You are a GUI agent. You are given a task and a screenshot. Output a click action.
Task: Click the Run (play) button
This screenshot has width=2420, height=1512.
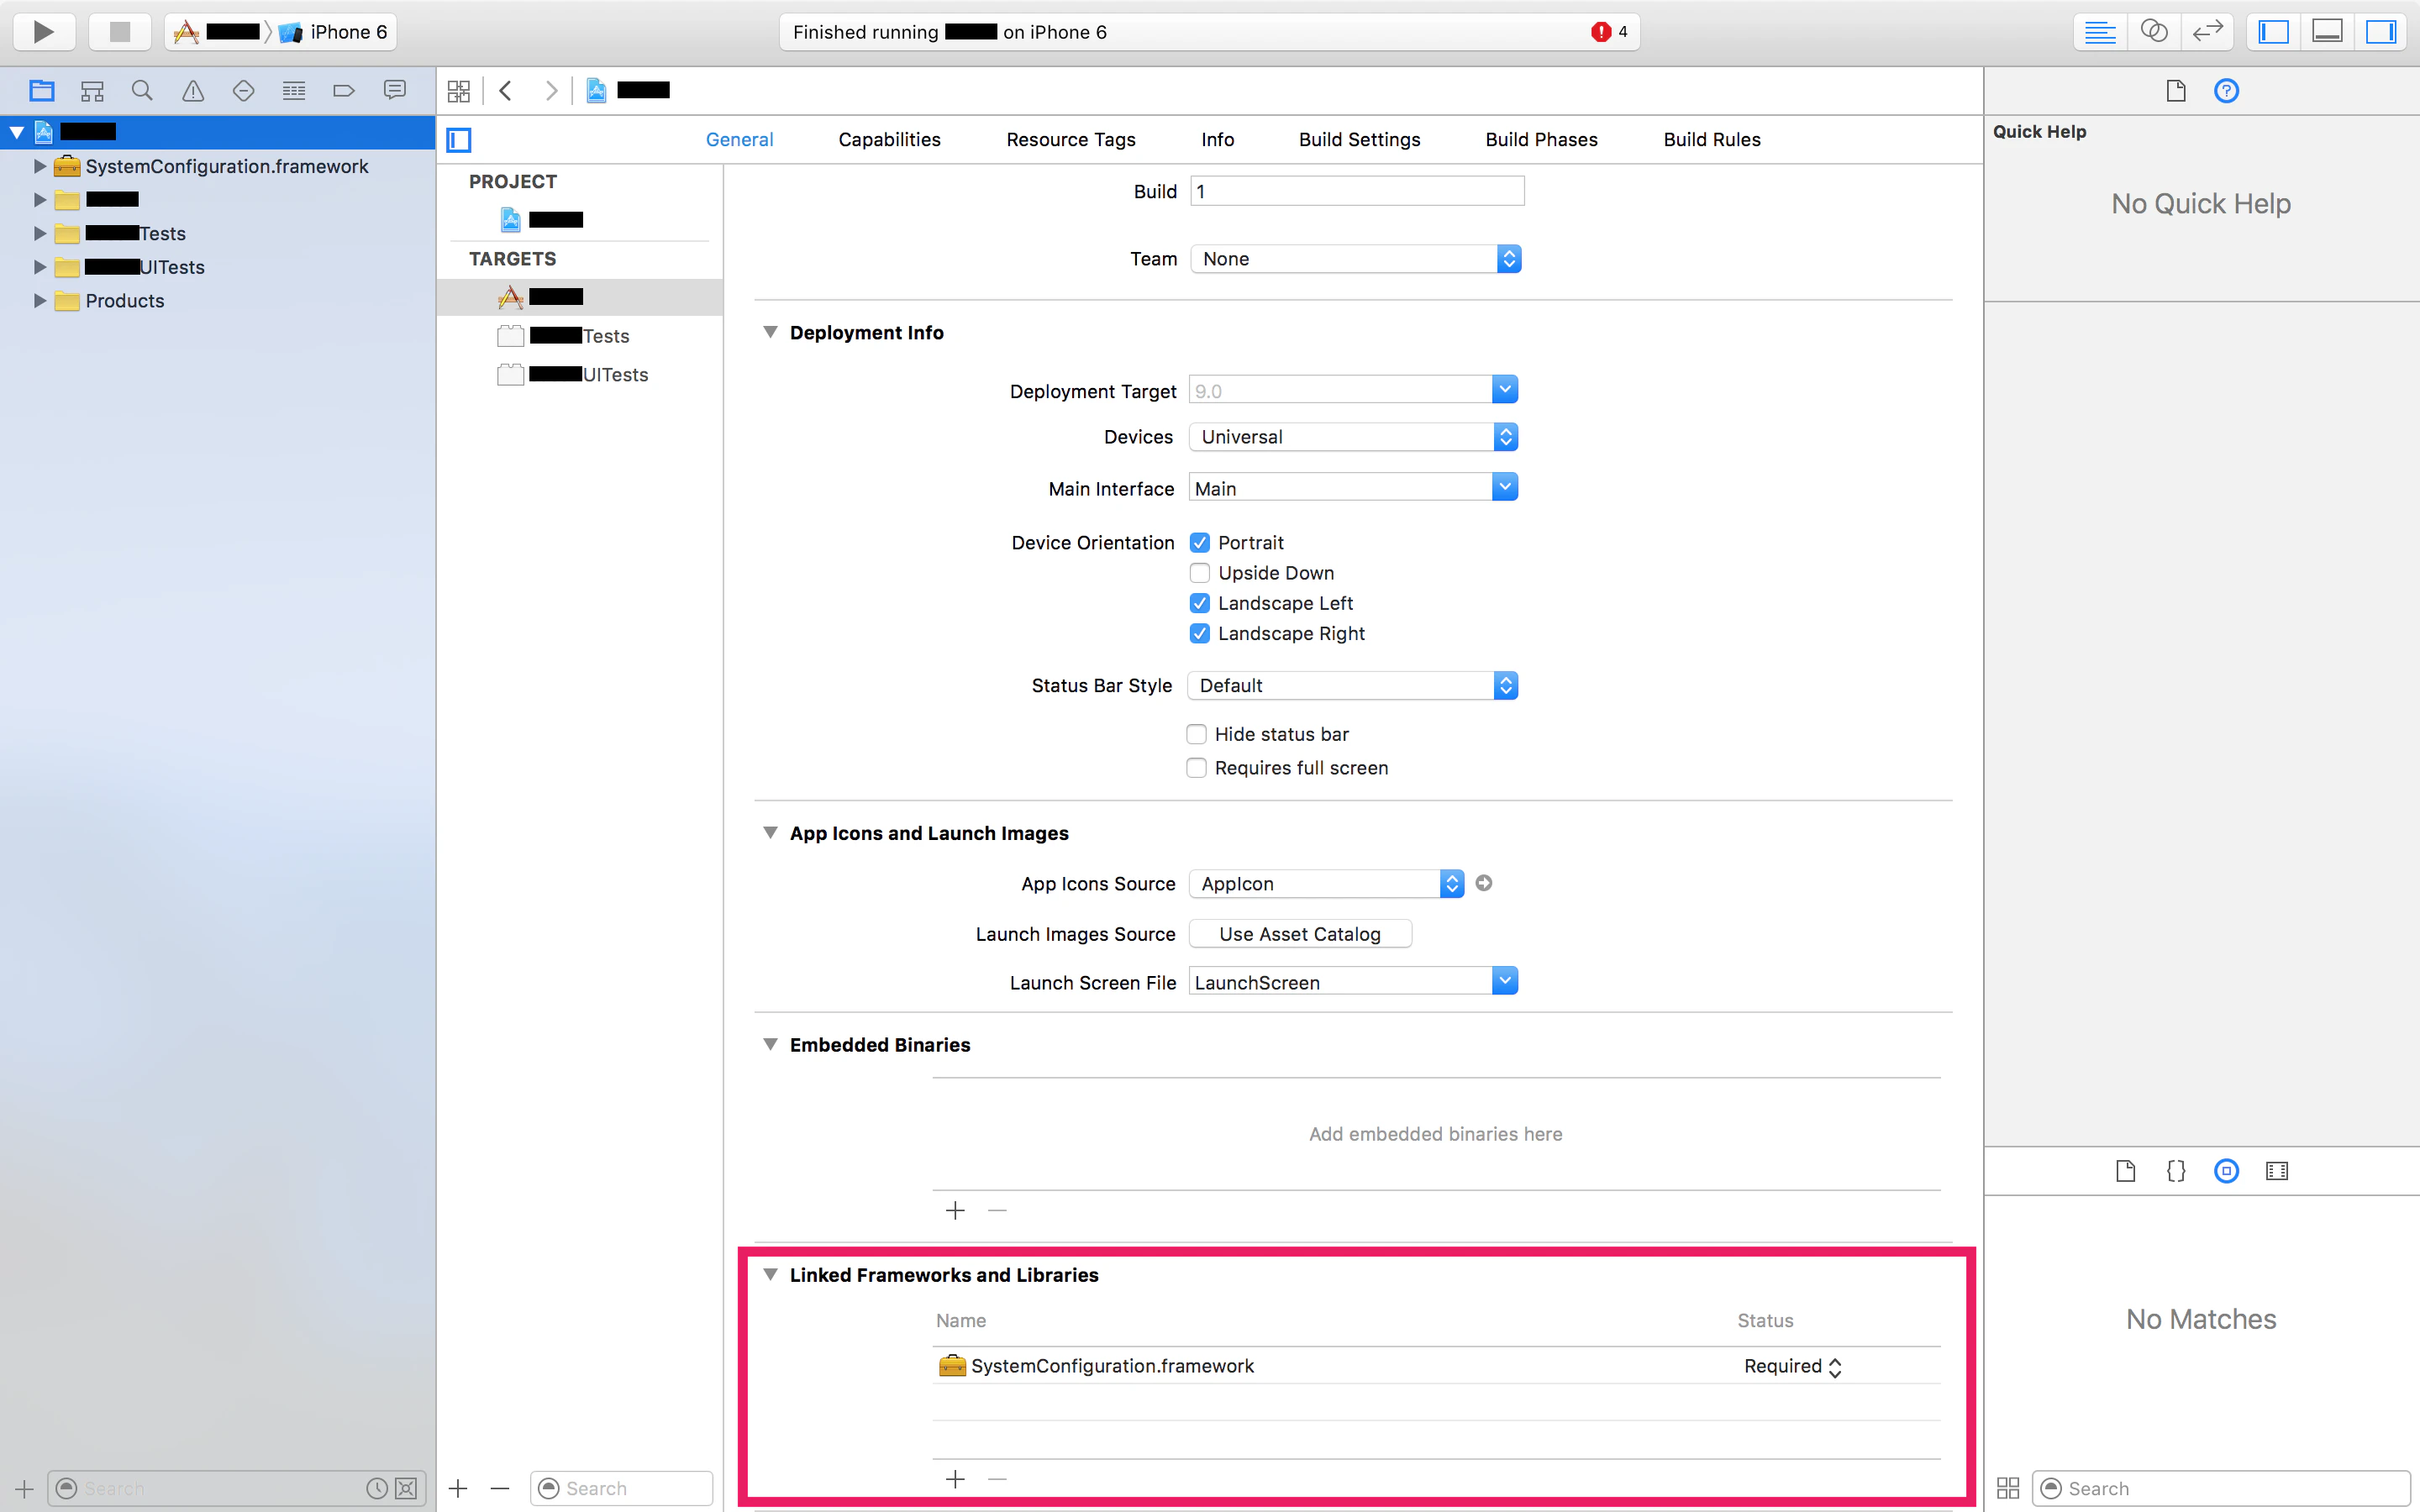coord(44,32)
